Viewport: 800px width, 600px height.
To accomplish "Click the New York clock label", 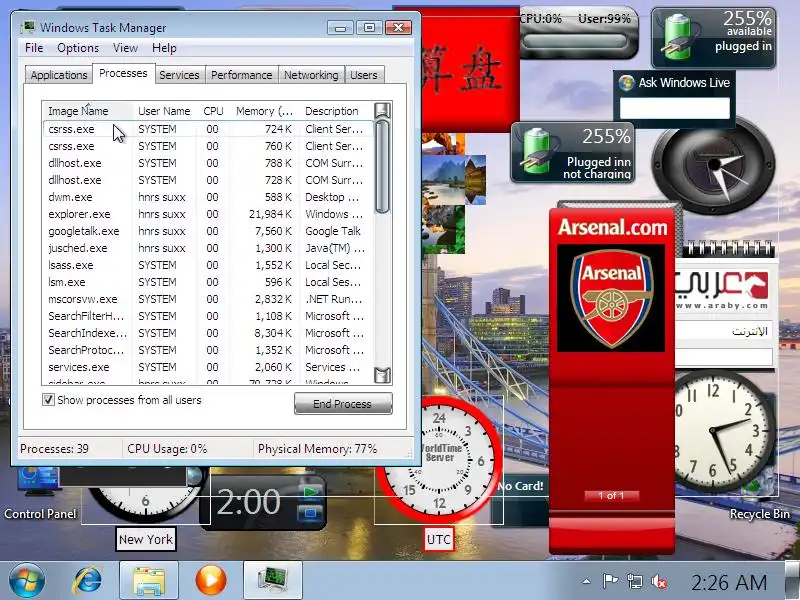I will [146, 539].
